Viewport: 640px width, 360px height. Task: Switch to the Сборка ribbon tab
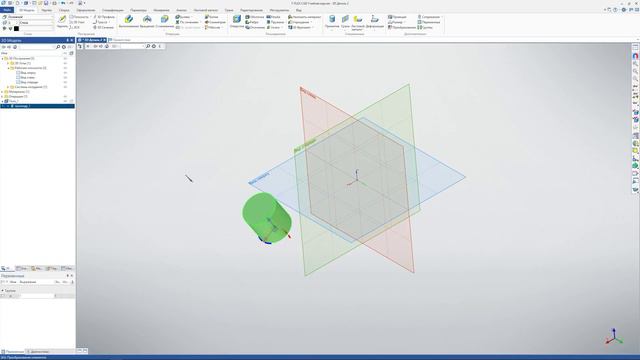[x=64, y=10]
